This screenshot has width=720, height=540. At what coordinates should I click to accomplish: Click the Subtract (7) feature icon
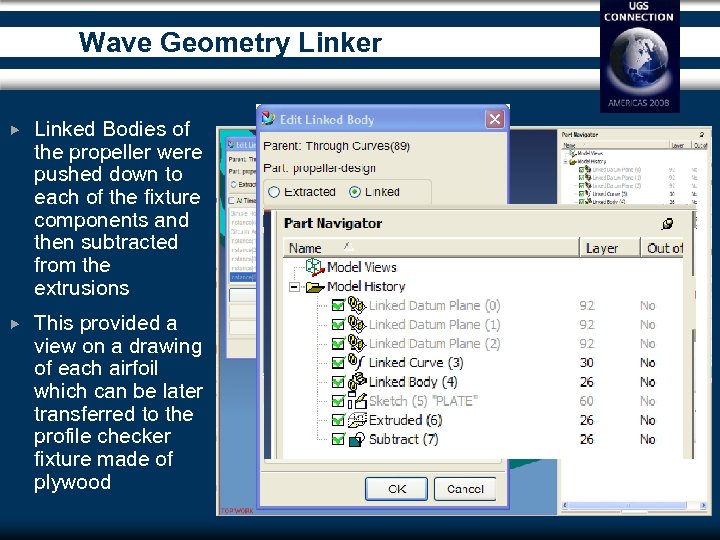pyautogui.click(x=357, y=439)
